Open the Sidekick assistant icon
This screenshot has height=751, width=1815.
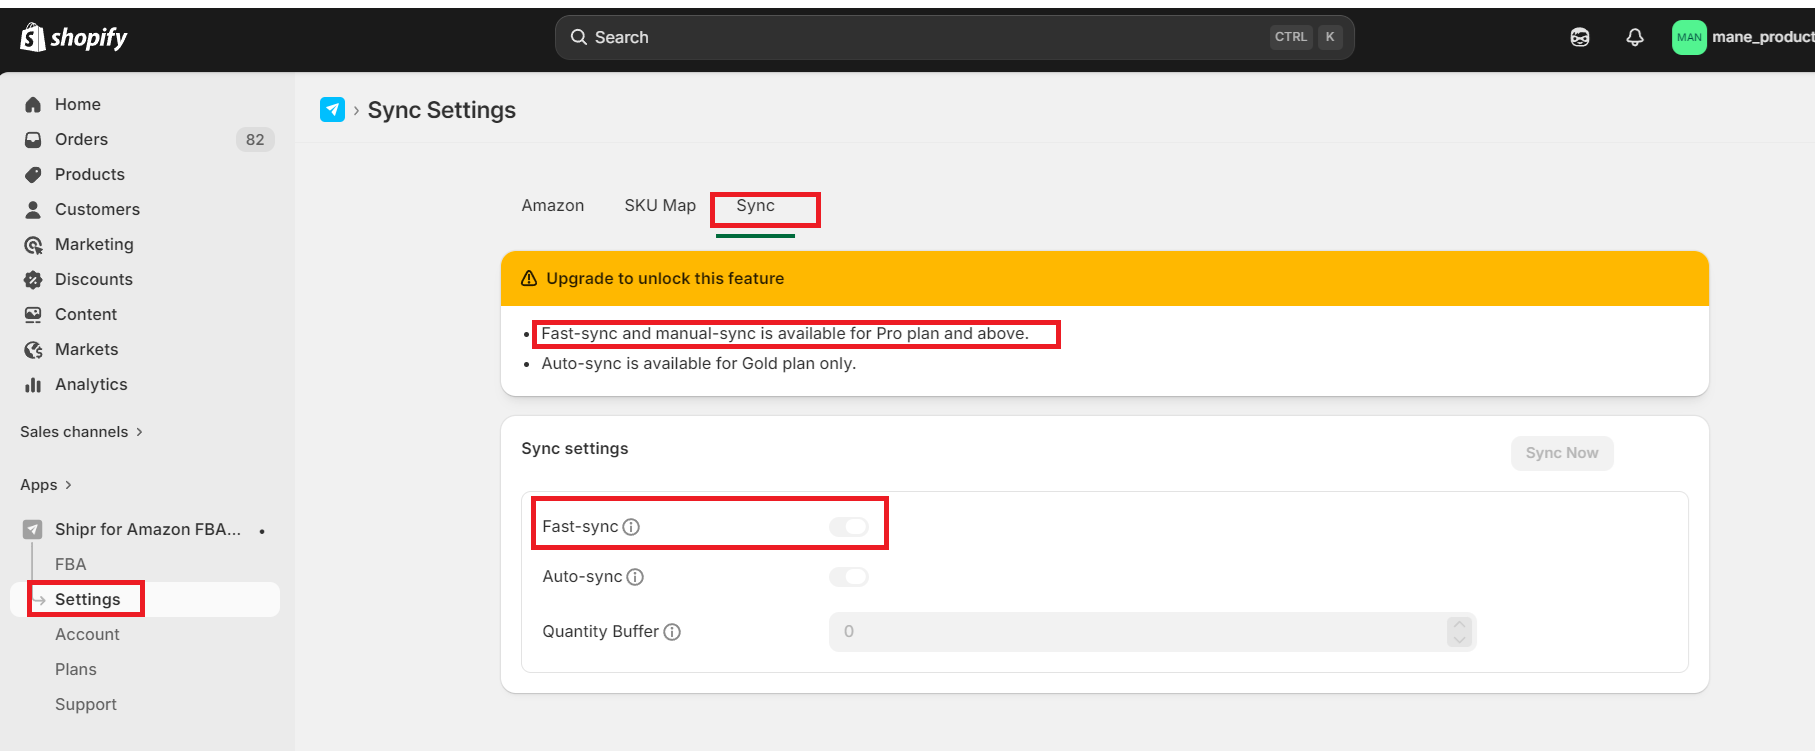click(1579, 37)
